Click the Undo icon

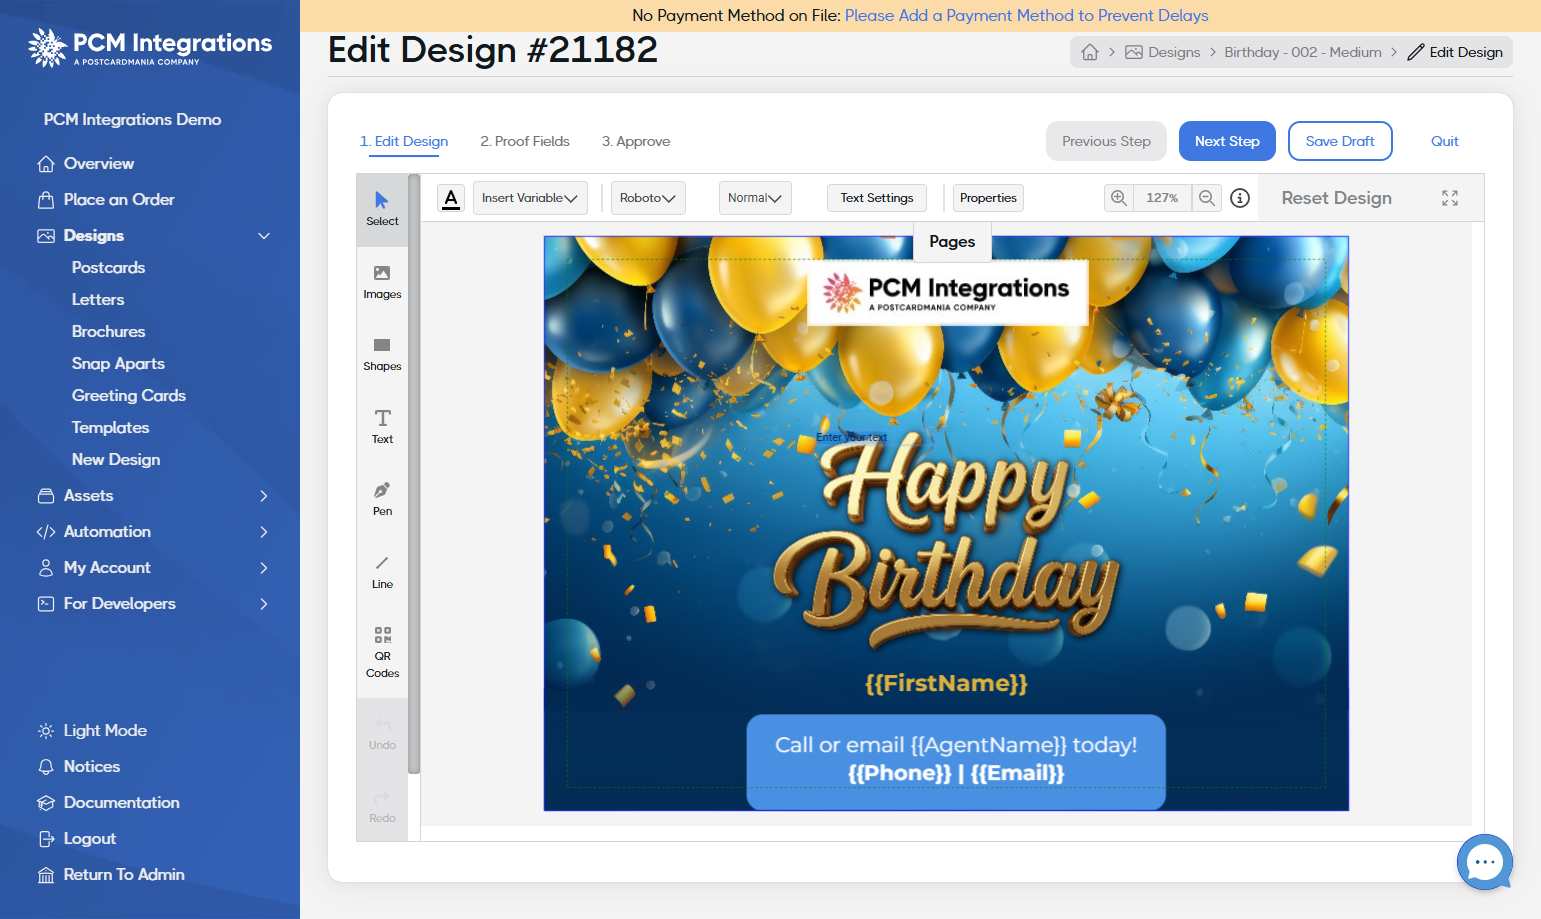tap(382, 725)
